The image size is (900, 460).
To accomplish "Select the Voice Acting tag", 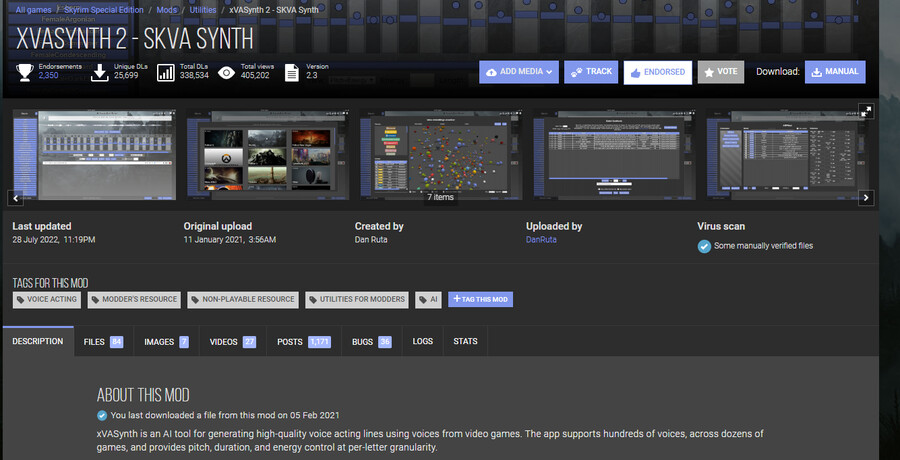I will pos(45,299).
